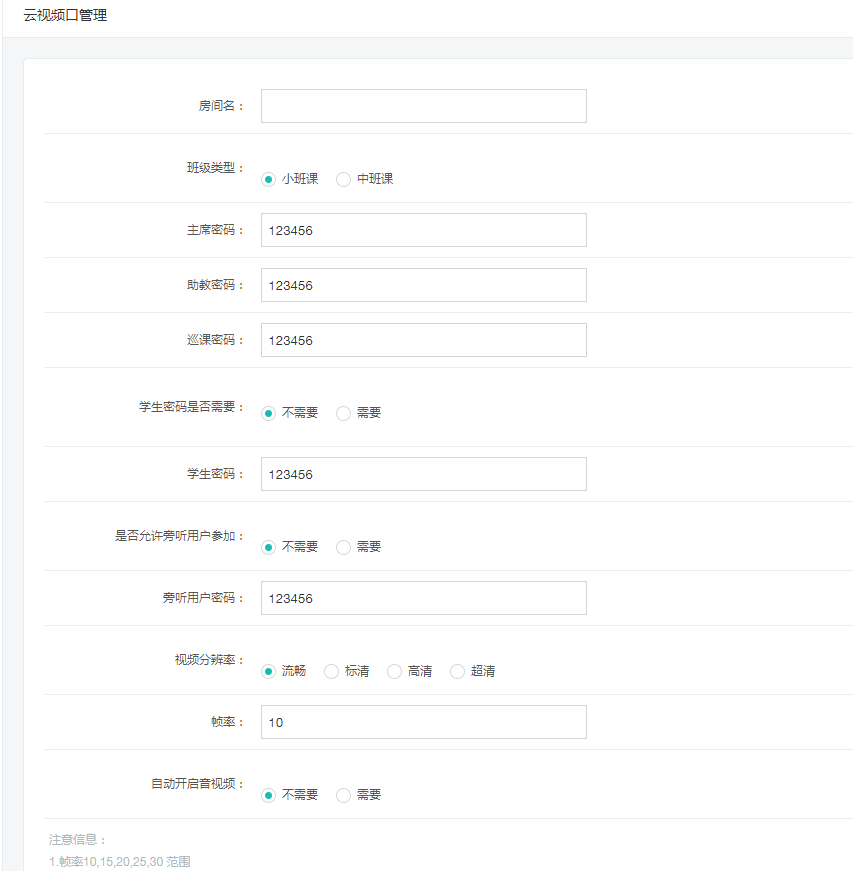Enable 需要 for 自动开启音视频
Viewport: 853px width, 871px height.
(x=344, y=795)
